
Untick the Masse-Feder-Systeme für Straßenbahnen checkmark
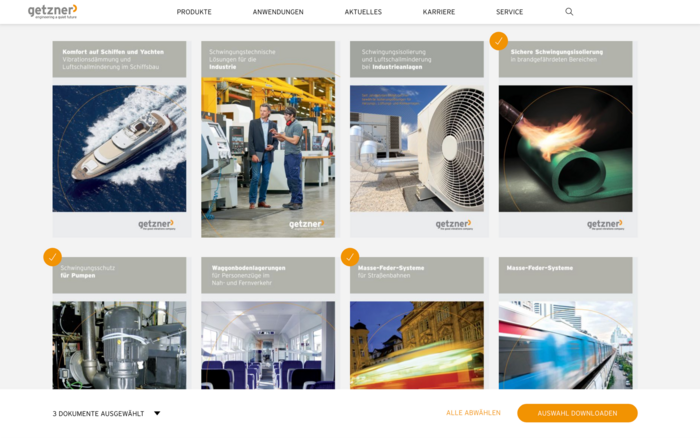[x=350, y=257]
